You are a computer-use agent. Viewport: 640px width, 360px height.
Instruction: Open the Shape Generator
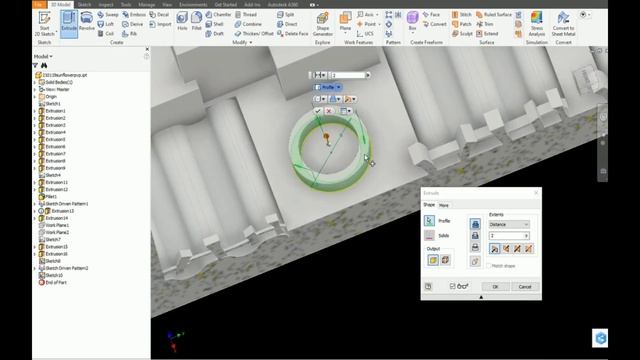(x=322, y=24)
